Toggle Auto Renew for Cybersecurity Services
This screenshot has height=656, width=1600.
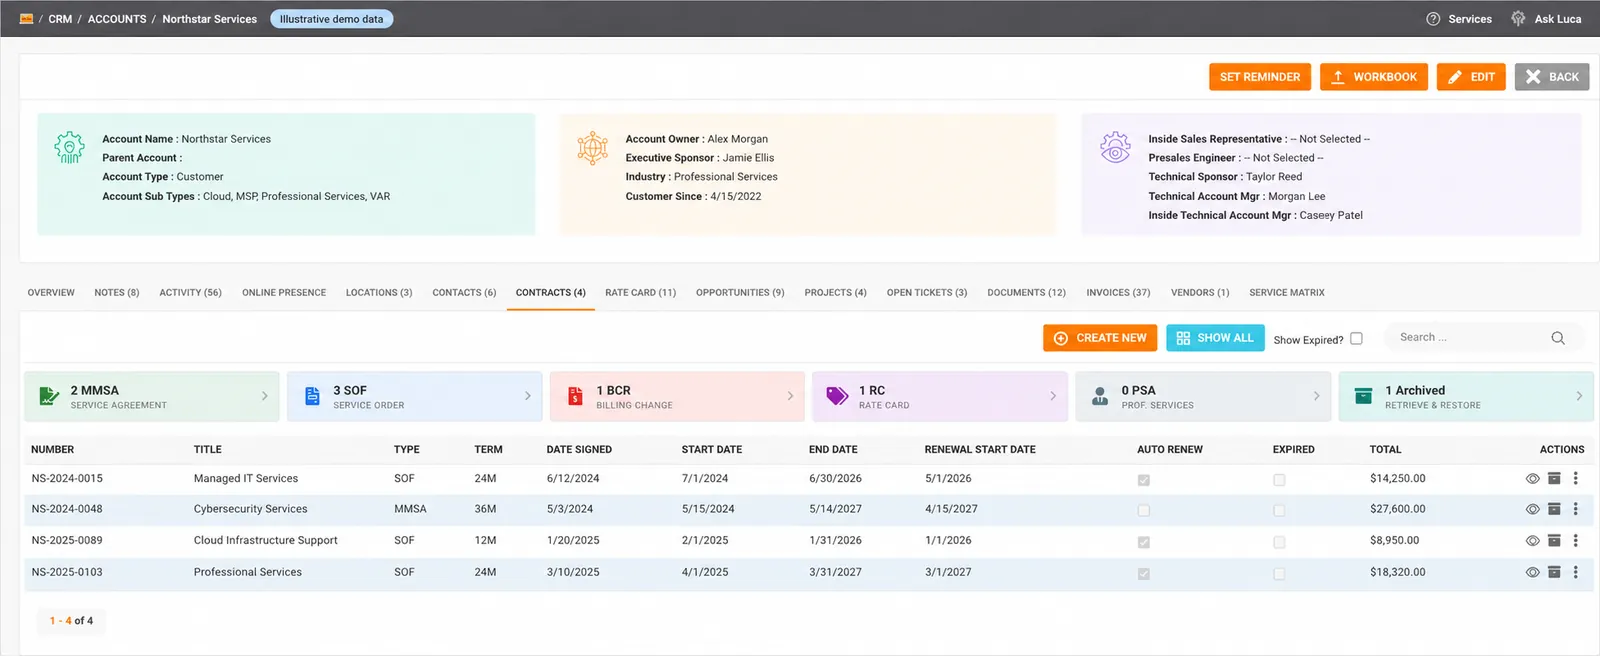pyautogui.click(x=1144, y=510)
